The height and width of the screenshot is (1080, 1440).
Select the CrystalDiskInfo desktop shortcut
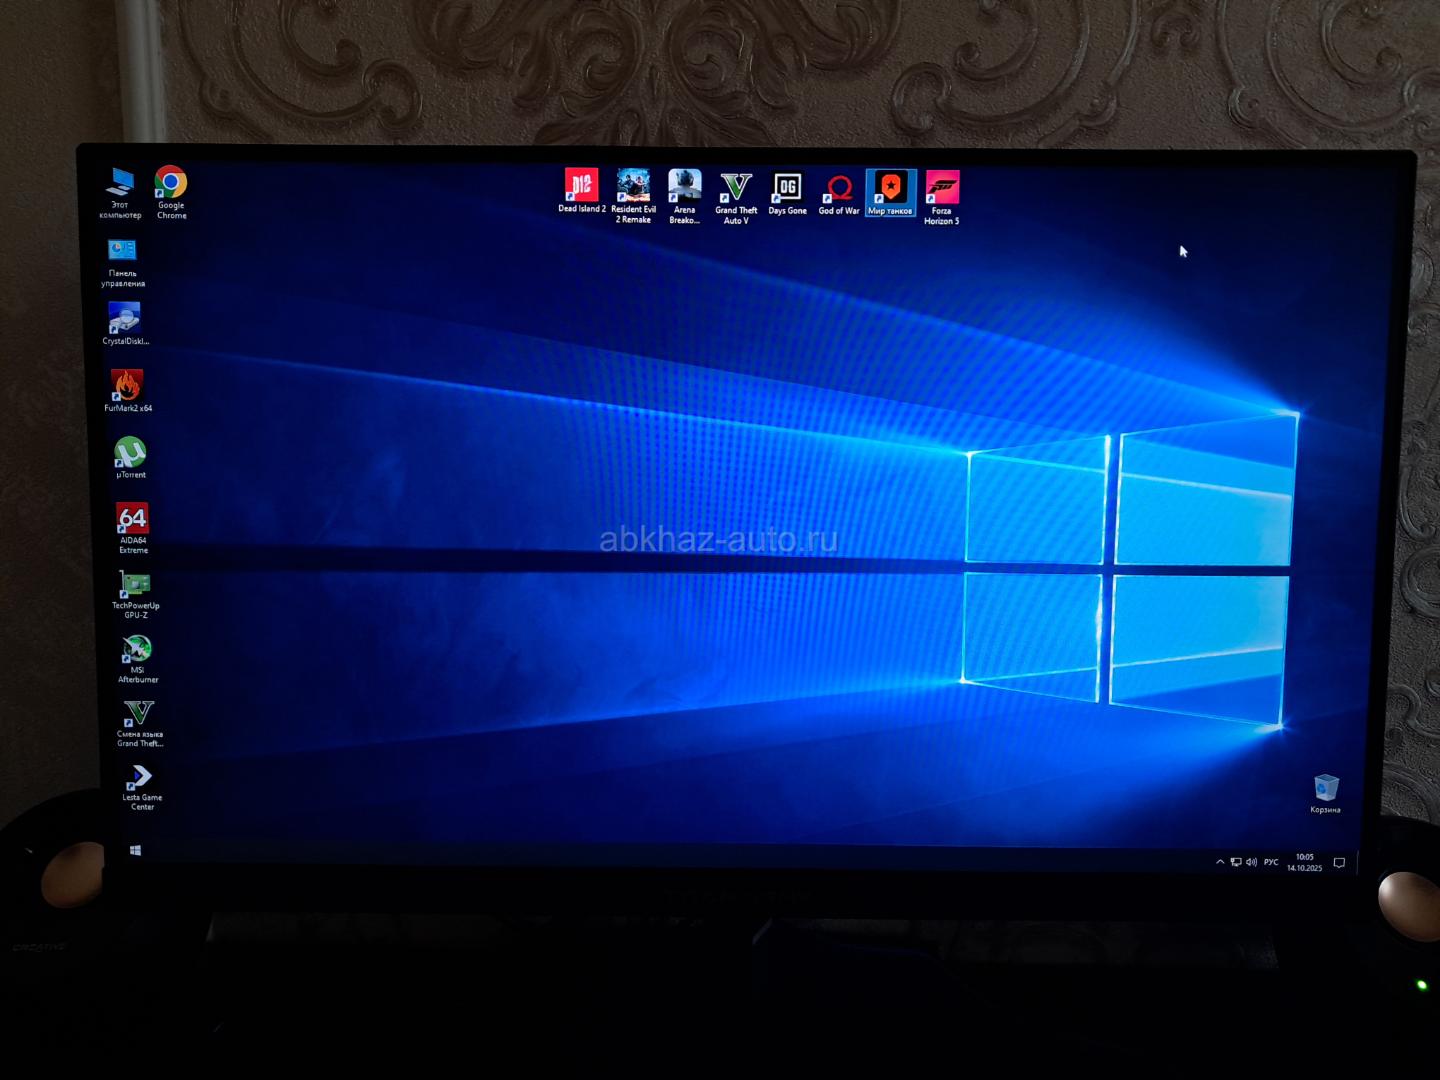125,319
